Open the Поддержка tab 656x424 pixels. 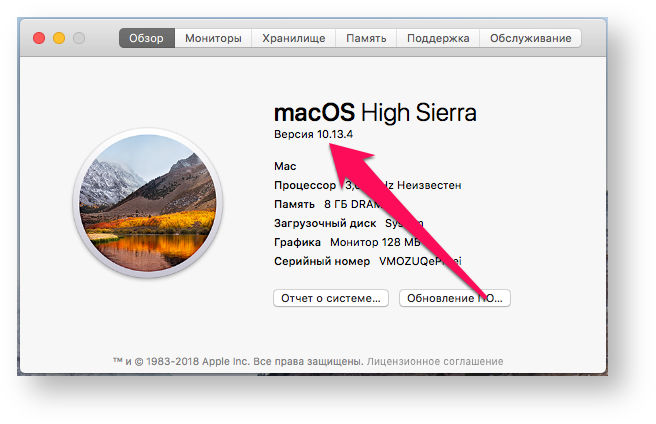438,38
